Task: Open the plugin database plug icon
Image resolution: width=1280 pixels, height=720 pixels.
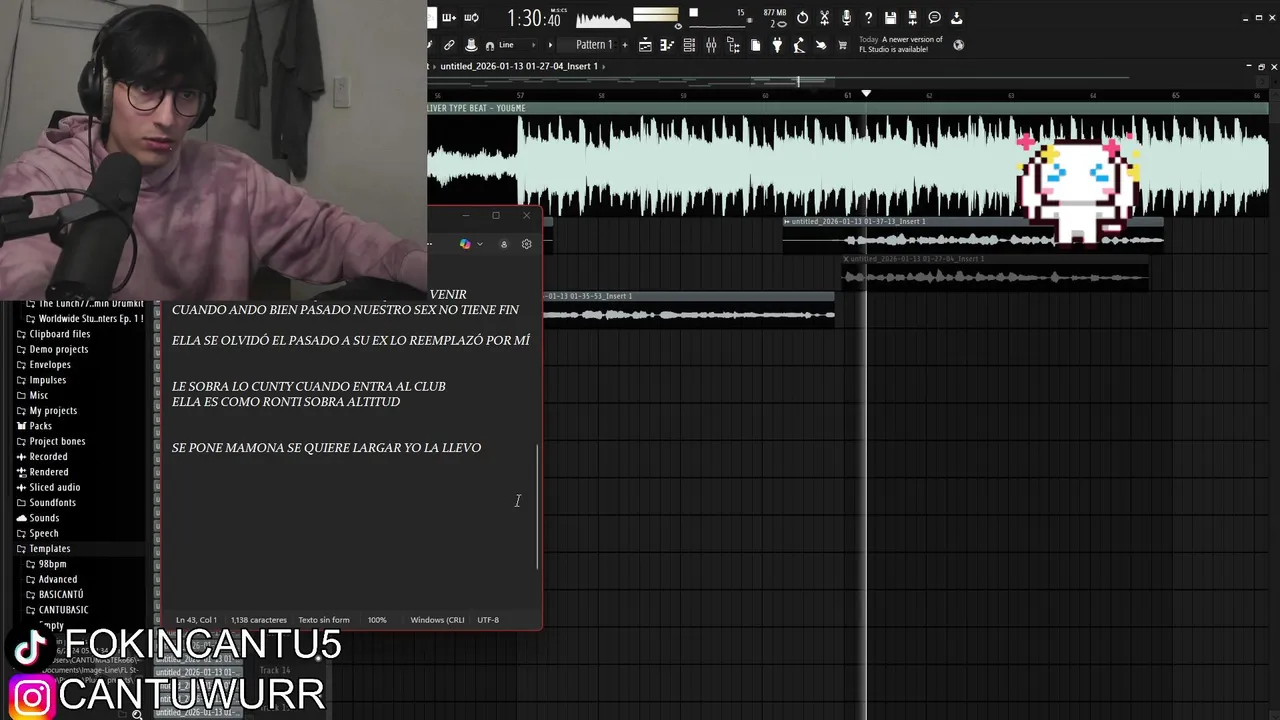Action: pyautogui.click(x=777, y=45)
